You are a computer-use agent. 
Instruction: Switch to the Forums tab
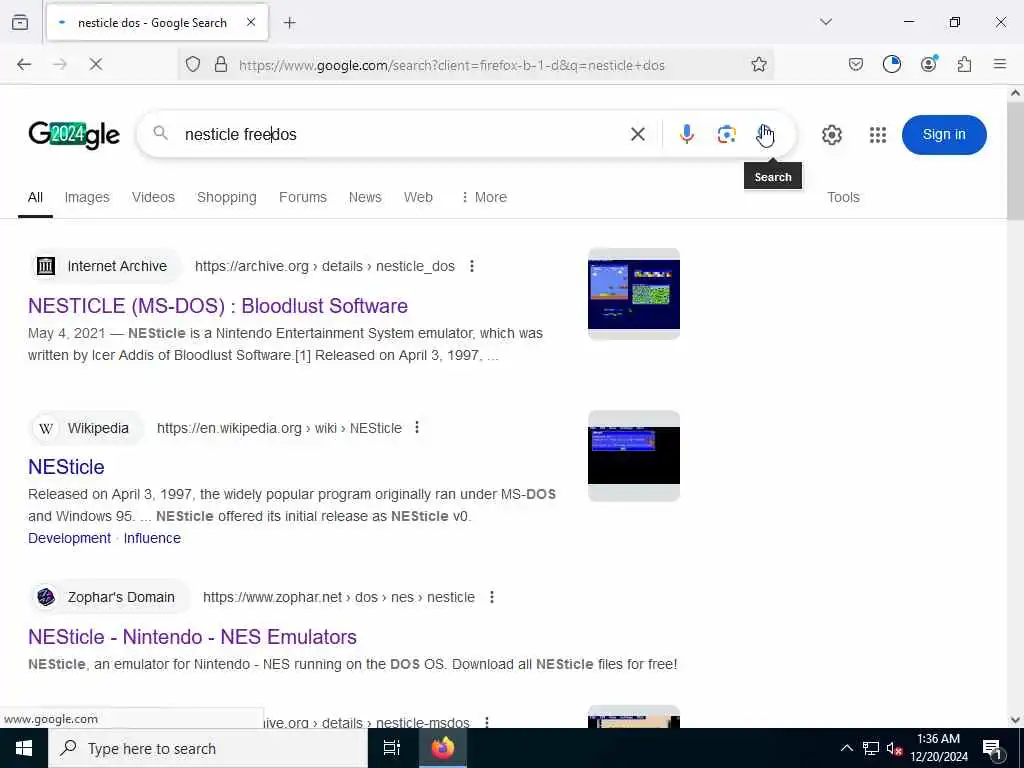pos(302,197)
